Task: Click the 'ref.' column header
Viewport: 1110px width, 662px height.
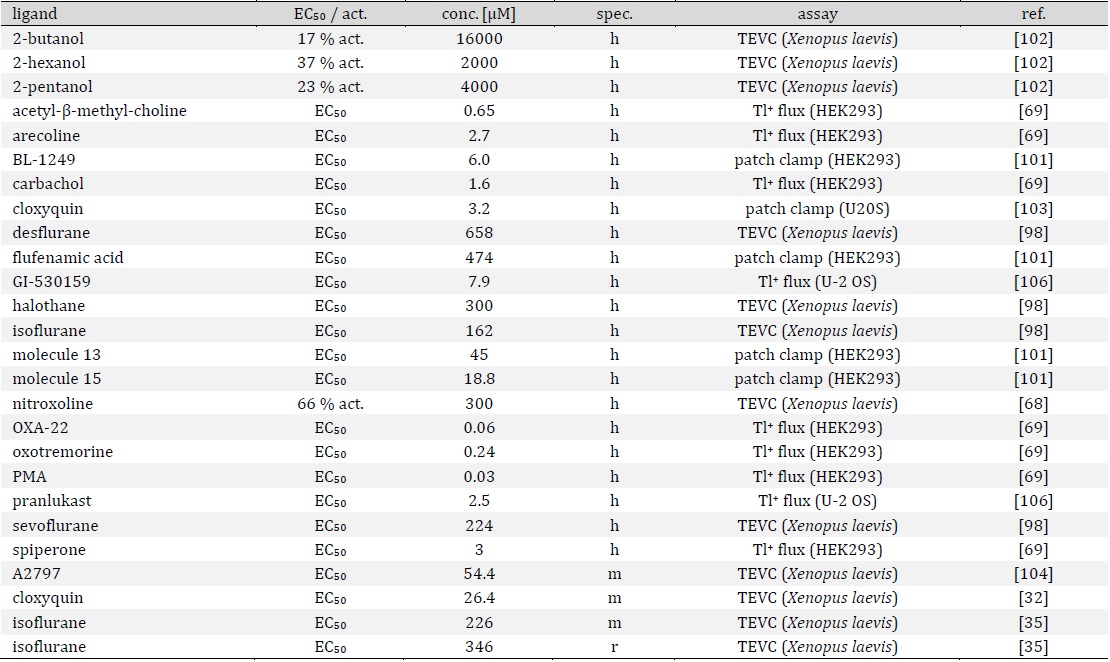Action: tap(1033, 15)
